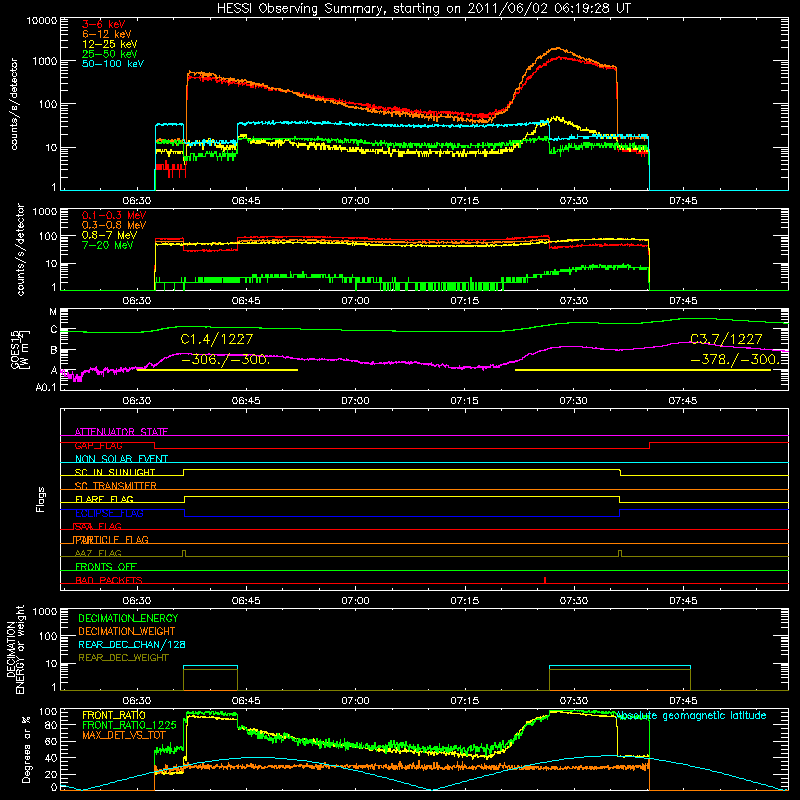Click the DECIMATION_WEIGHT legend label

tap(127, 631)
